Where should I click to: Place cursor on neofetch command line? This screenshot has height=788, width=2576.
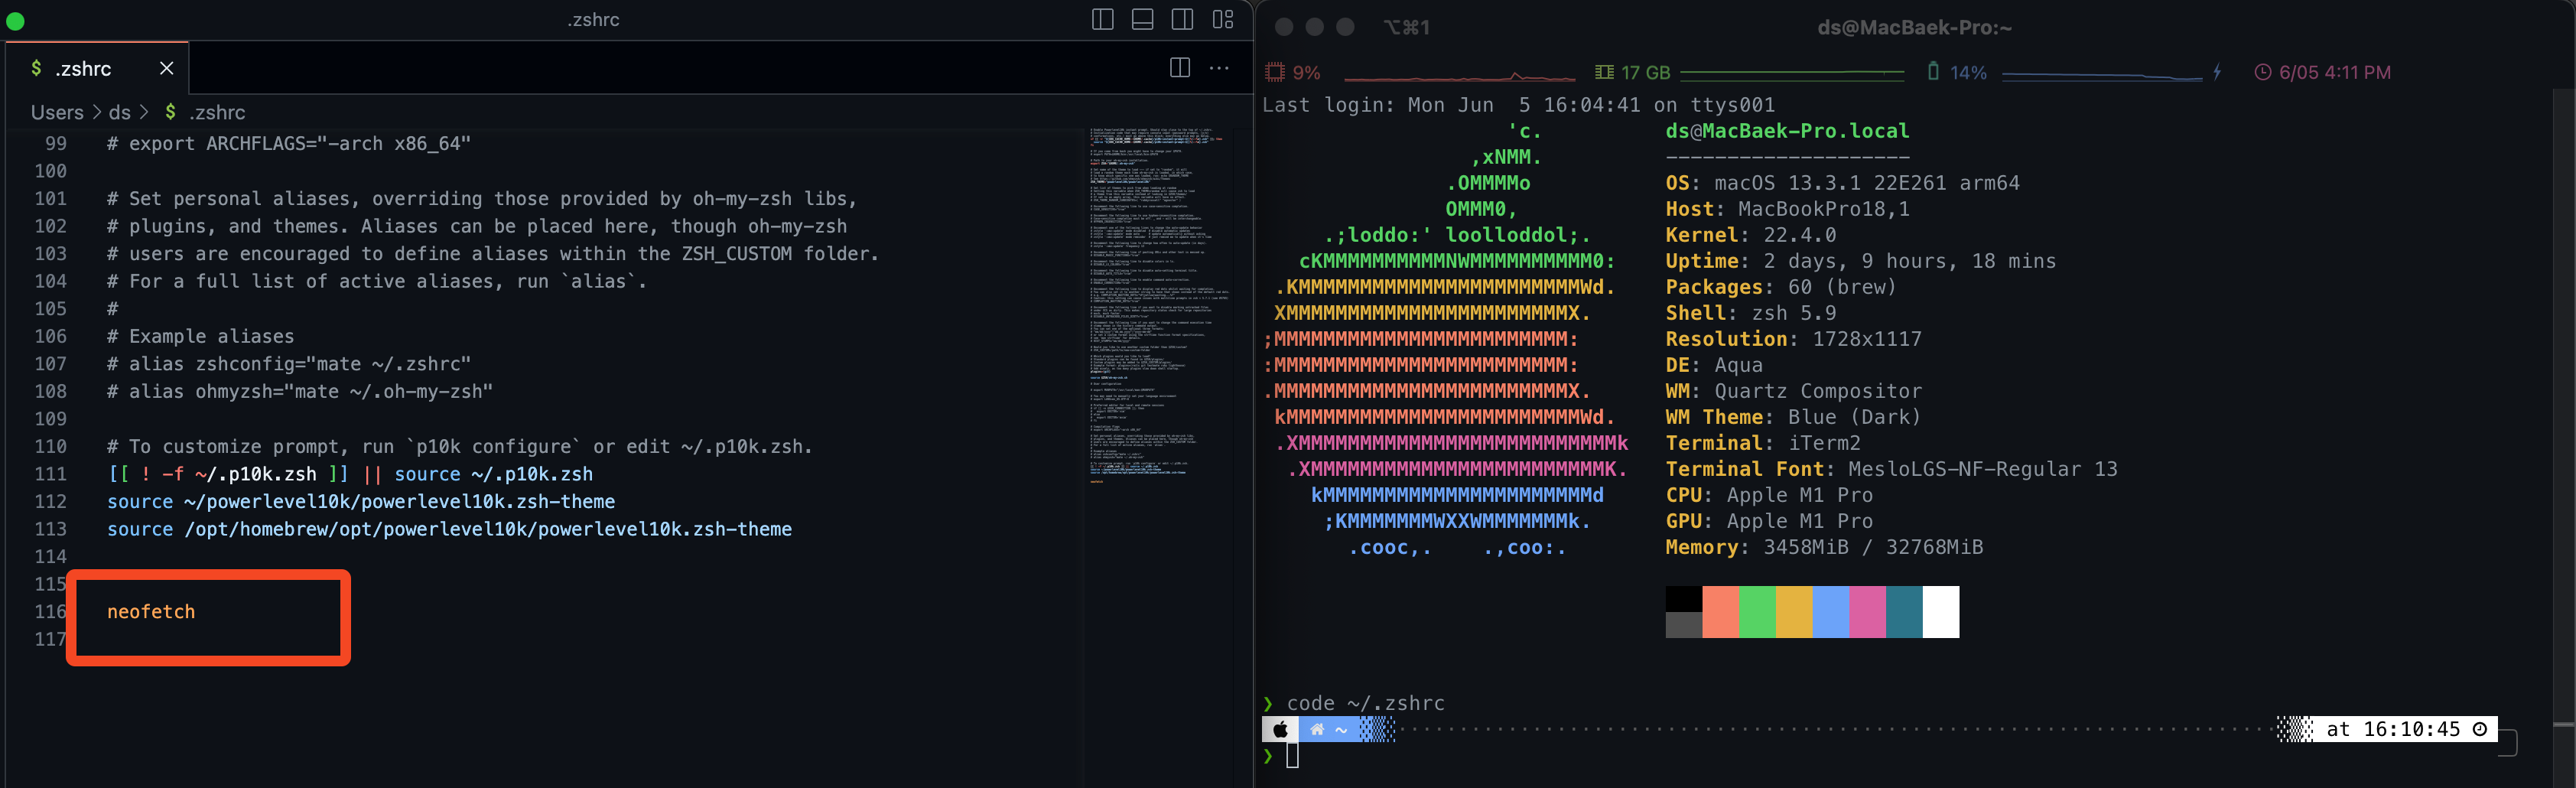coord(151,612)
